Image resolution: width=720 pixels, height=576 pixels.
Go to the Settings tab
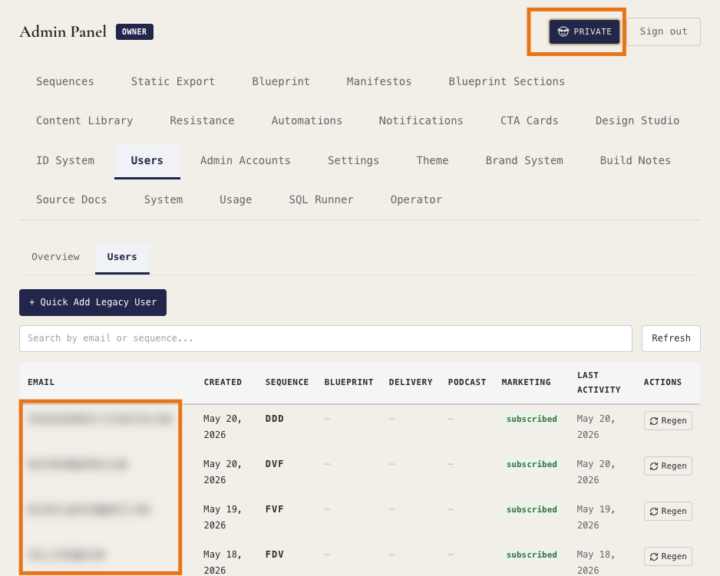353,160
